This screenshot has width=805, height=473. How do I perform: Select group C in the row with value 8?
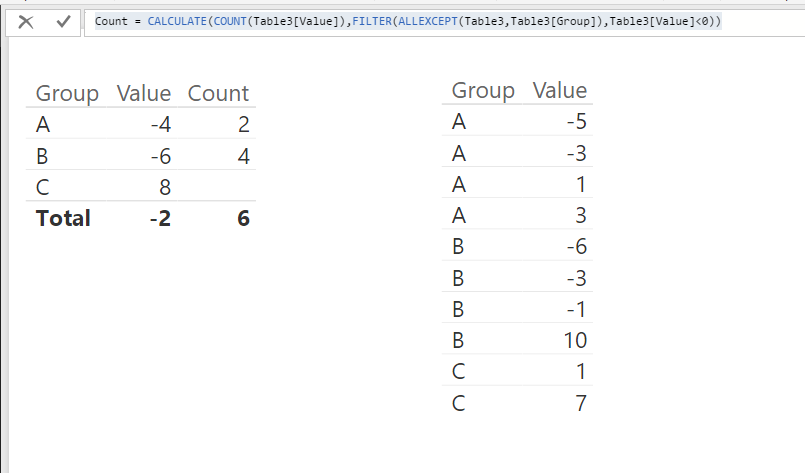43,187
